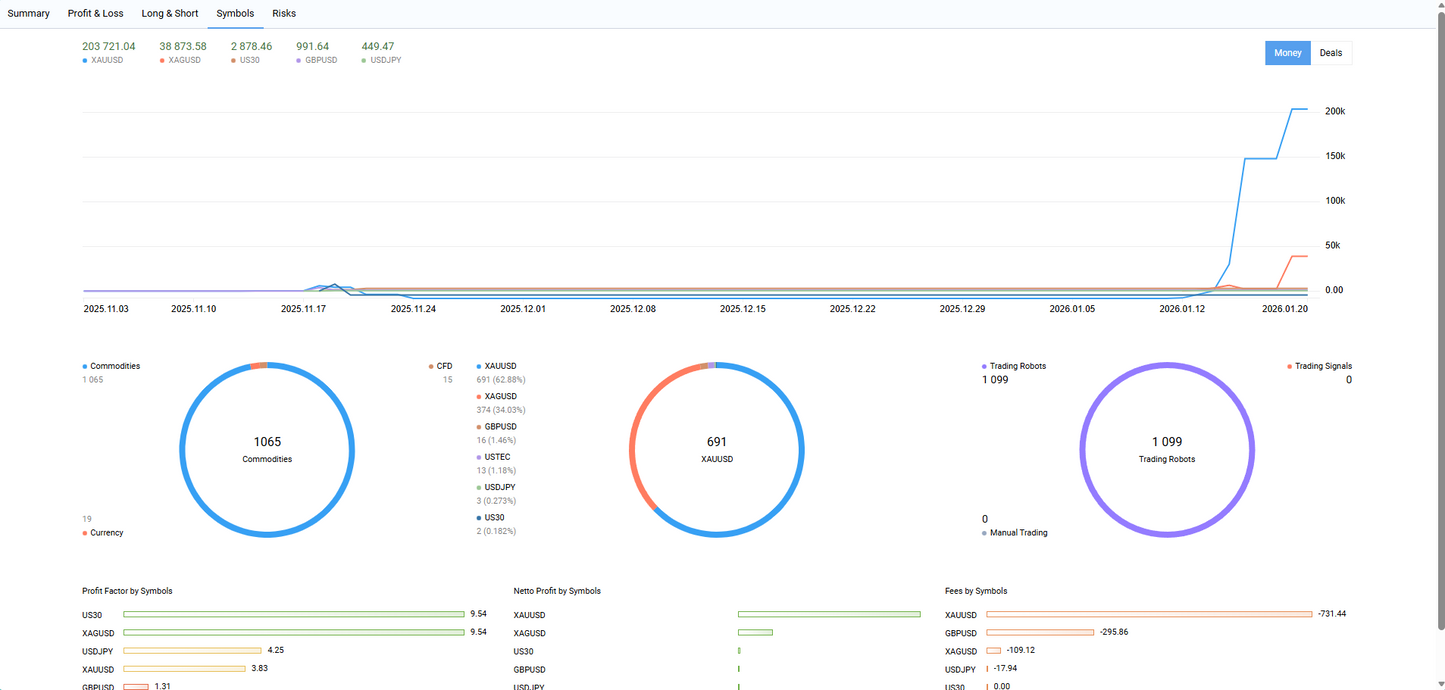Switch to the Summary tab
Viewport: 1445px width, 690px height.
[28, 13]
